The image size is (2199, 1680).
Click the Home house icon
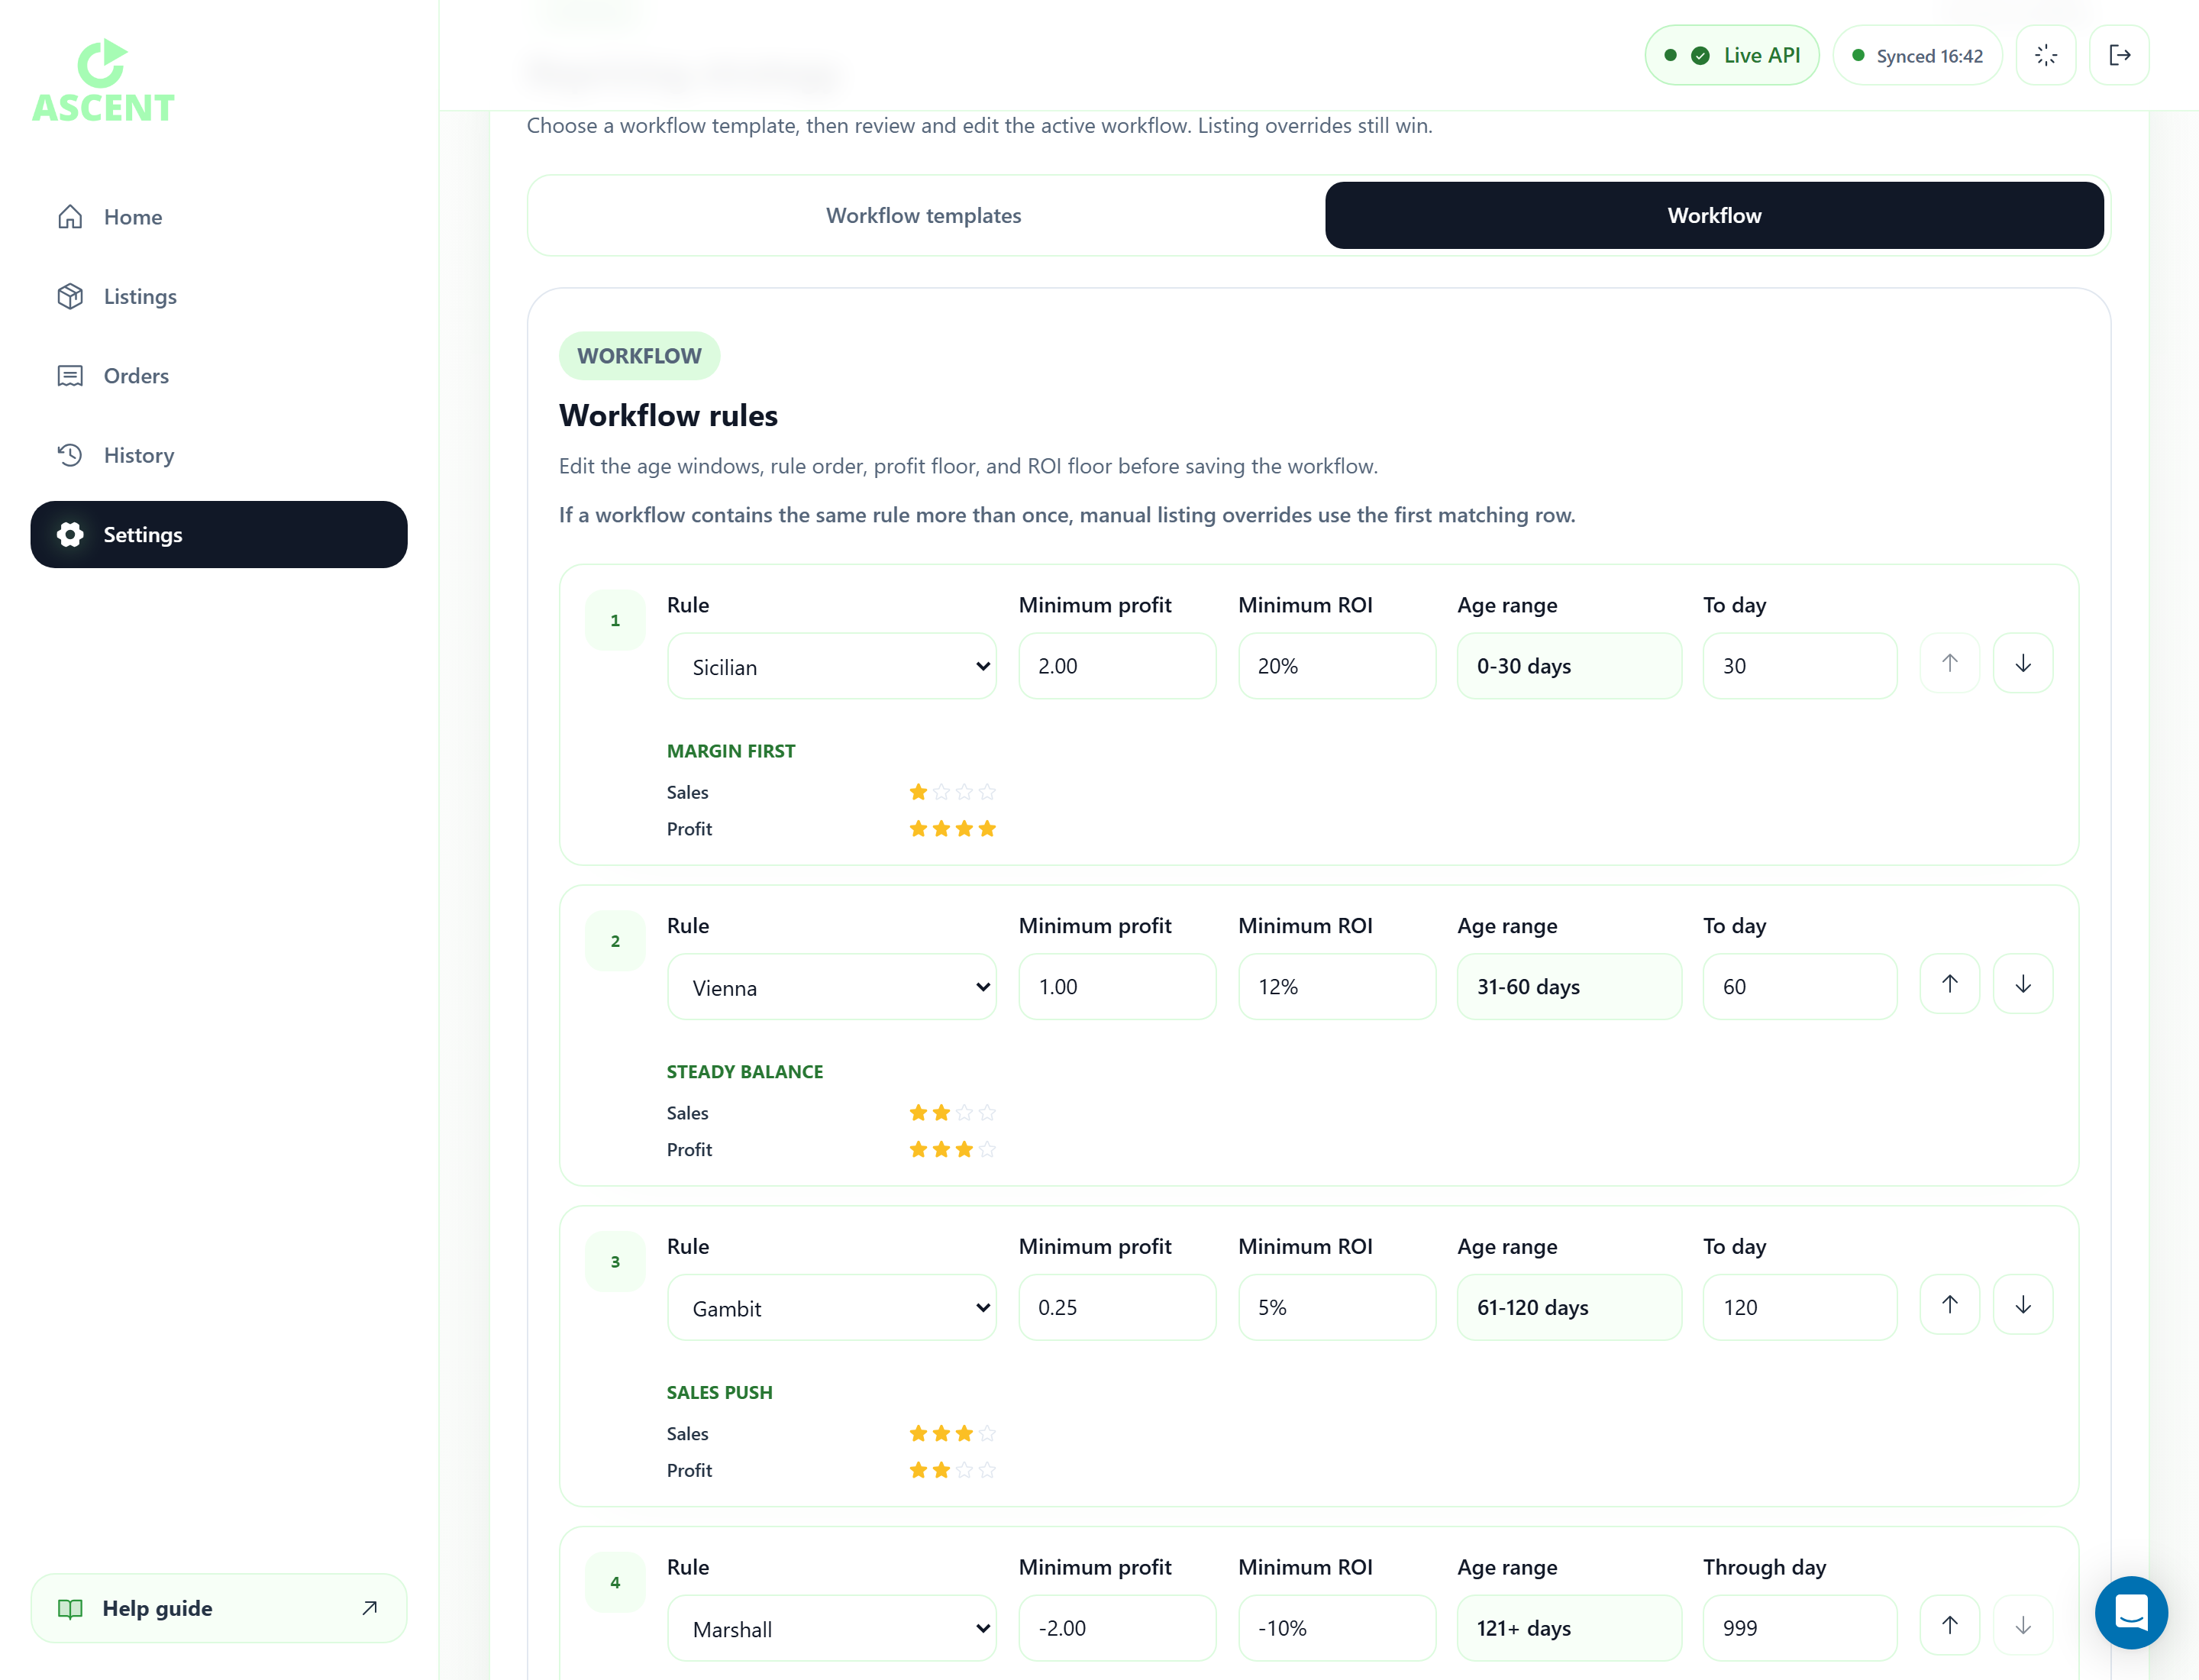pyautogui.click(x=70, y=217)
